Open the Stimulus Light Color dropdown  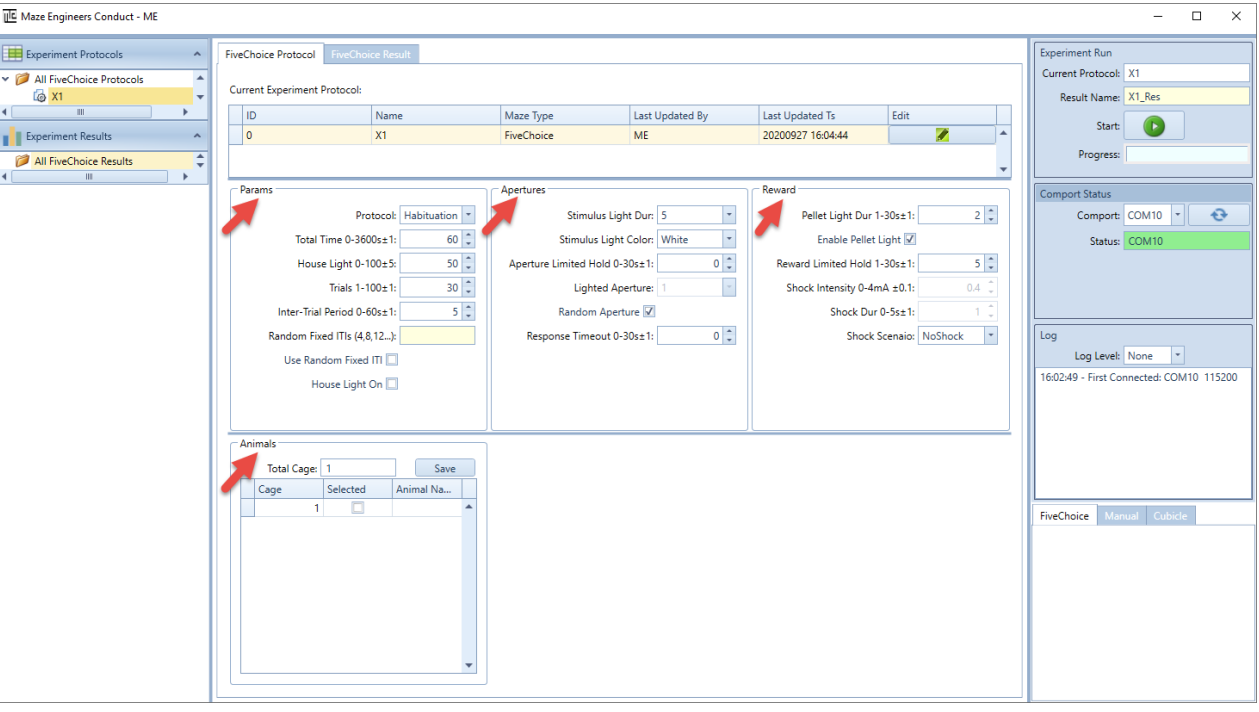(729, 240)
